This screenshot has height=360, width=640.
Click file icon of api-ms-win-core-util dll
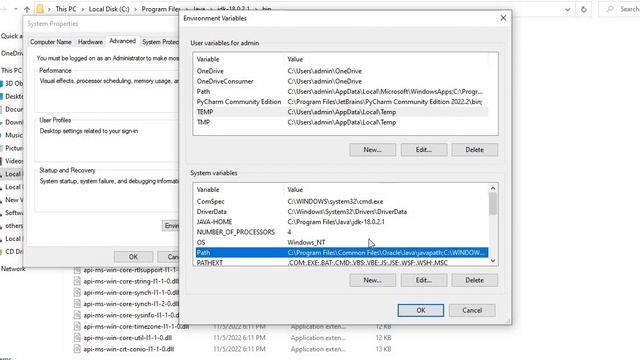coord(77,338)
